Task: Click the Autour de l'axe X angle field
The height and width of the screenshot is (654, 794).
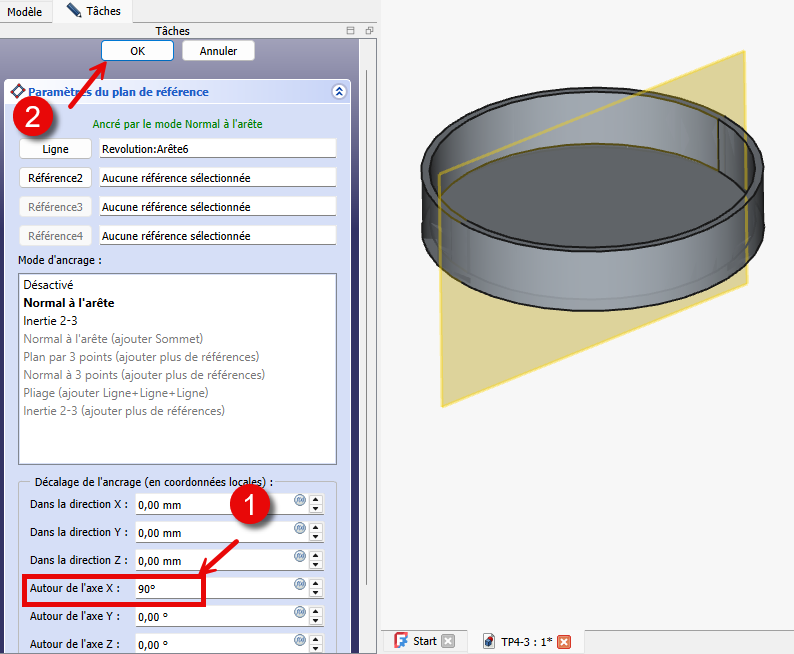Action: 212,589
